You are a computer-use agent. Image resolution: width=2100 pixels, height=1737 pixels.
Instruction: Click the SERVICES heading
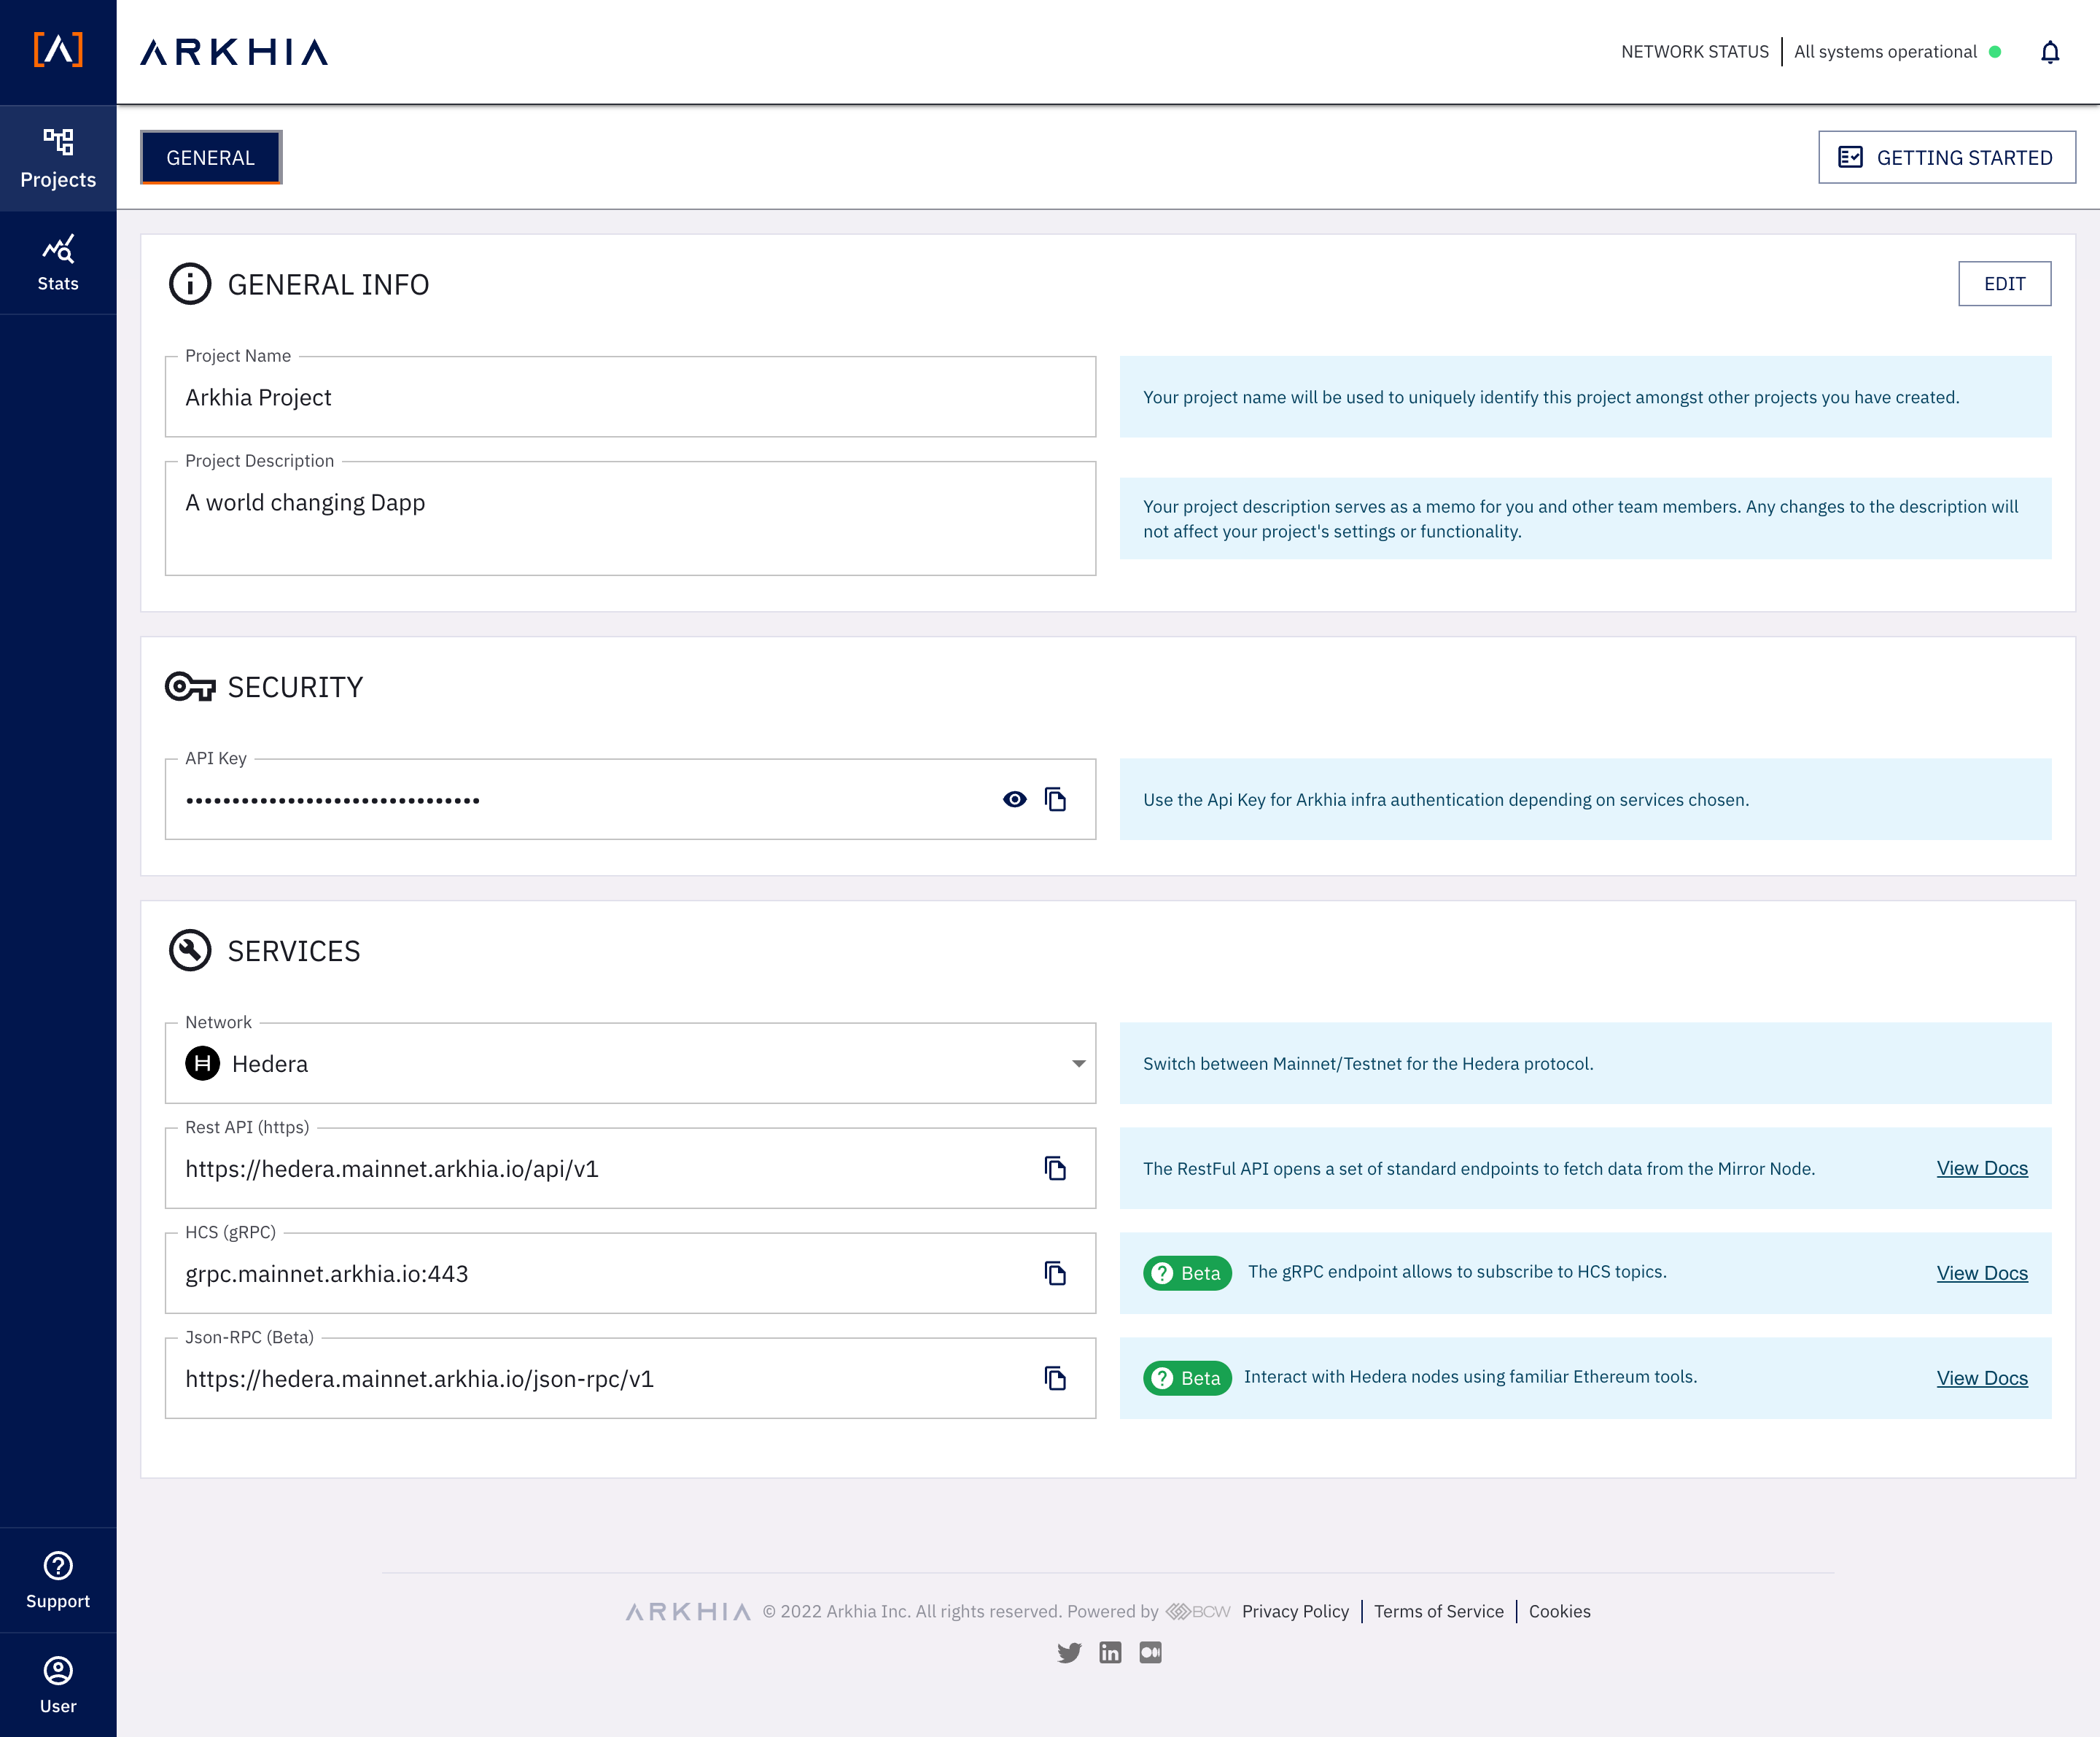[294, 951]
